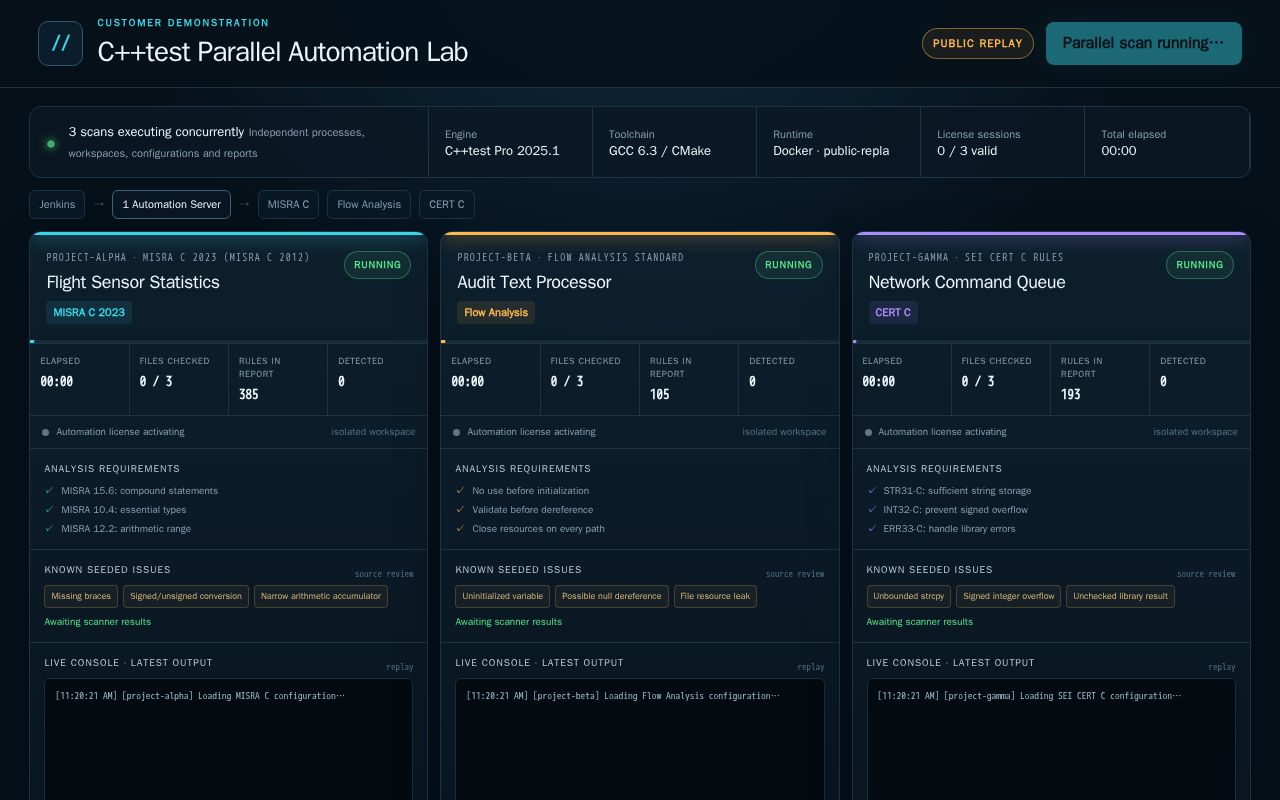Click the RUNNING badge on Audit Text Processor
The width and height of the screenshot is (1280, 800).
(x=788, y=265)
